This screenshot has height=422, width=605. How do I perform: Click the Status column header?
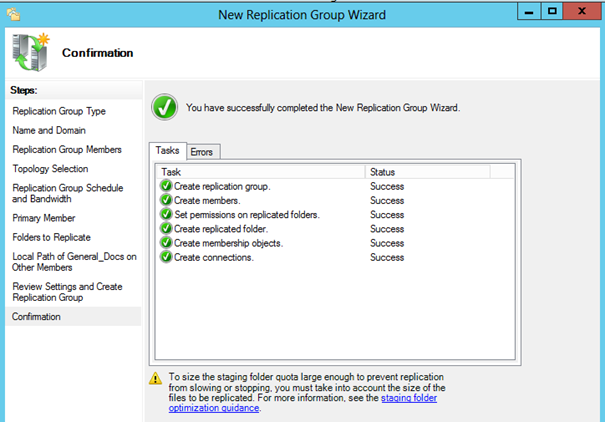(382, 172)
